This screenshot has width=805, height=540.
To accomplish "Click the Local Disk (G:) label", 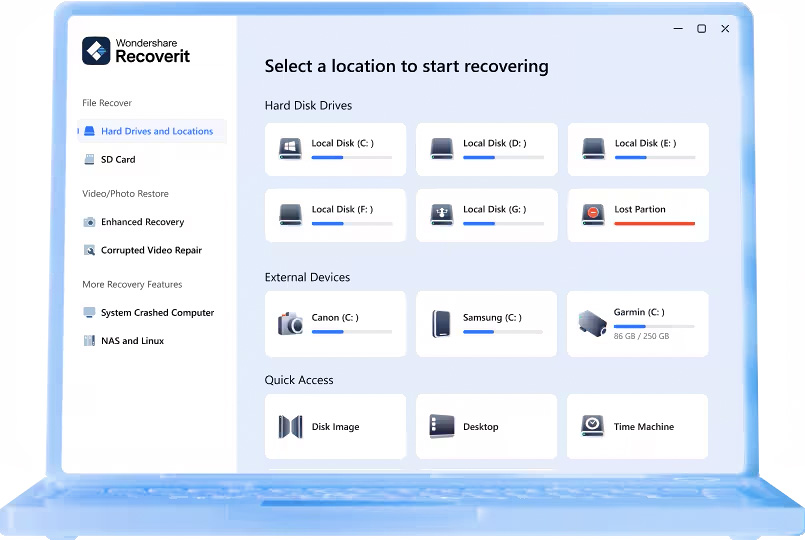I will [494, 209].
